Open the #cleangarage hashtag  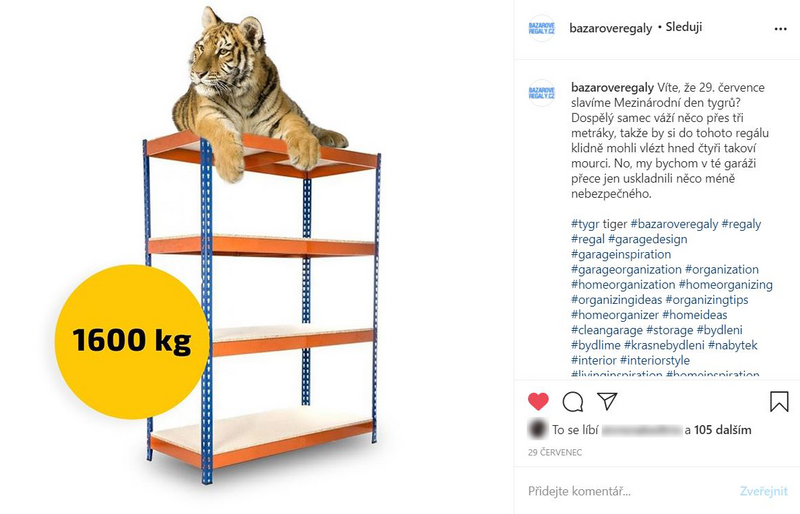click(x=607, y=330)
